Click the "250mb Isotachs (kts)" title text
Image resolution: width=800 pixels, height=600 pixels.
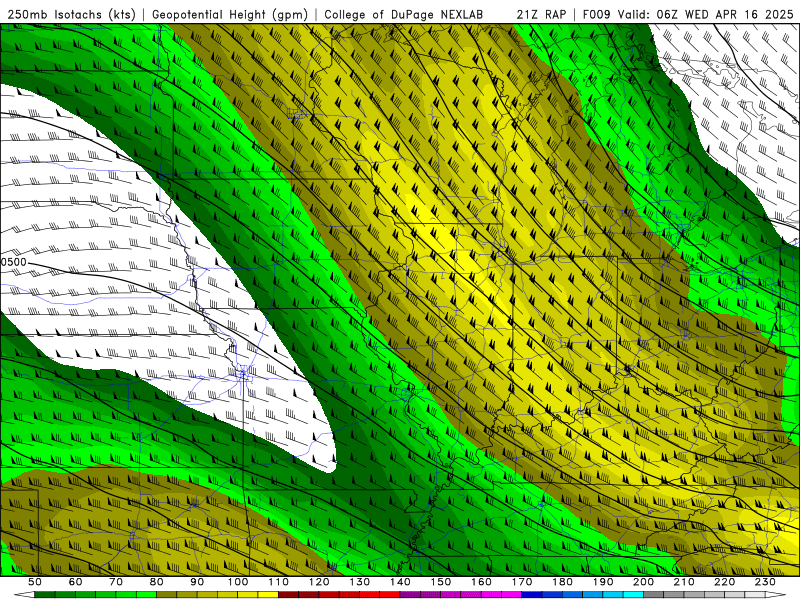coord(72,15)
